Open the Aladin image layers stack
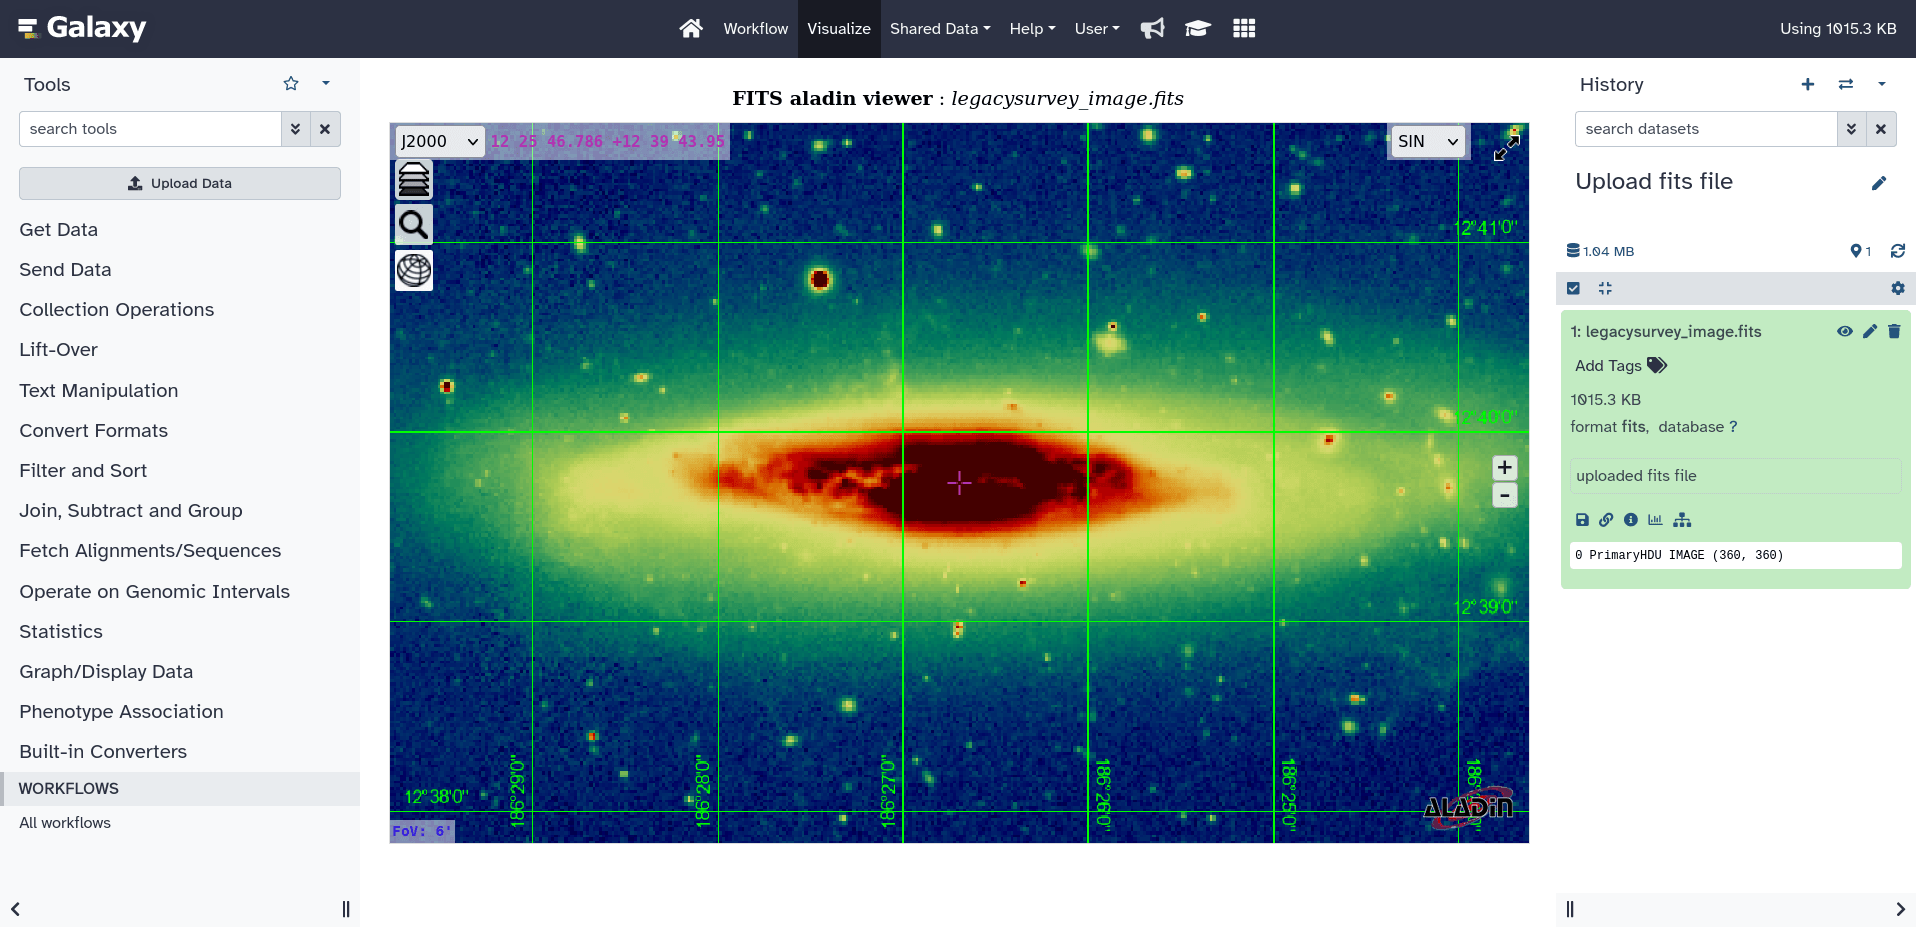Image resolution: width=1916 pixels, height=927 pixels. [x=413, y=180]
